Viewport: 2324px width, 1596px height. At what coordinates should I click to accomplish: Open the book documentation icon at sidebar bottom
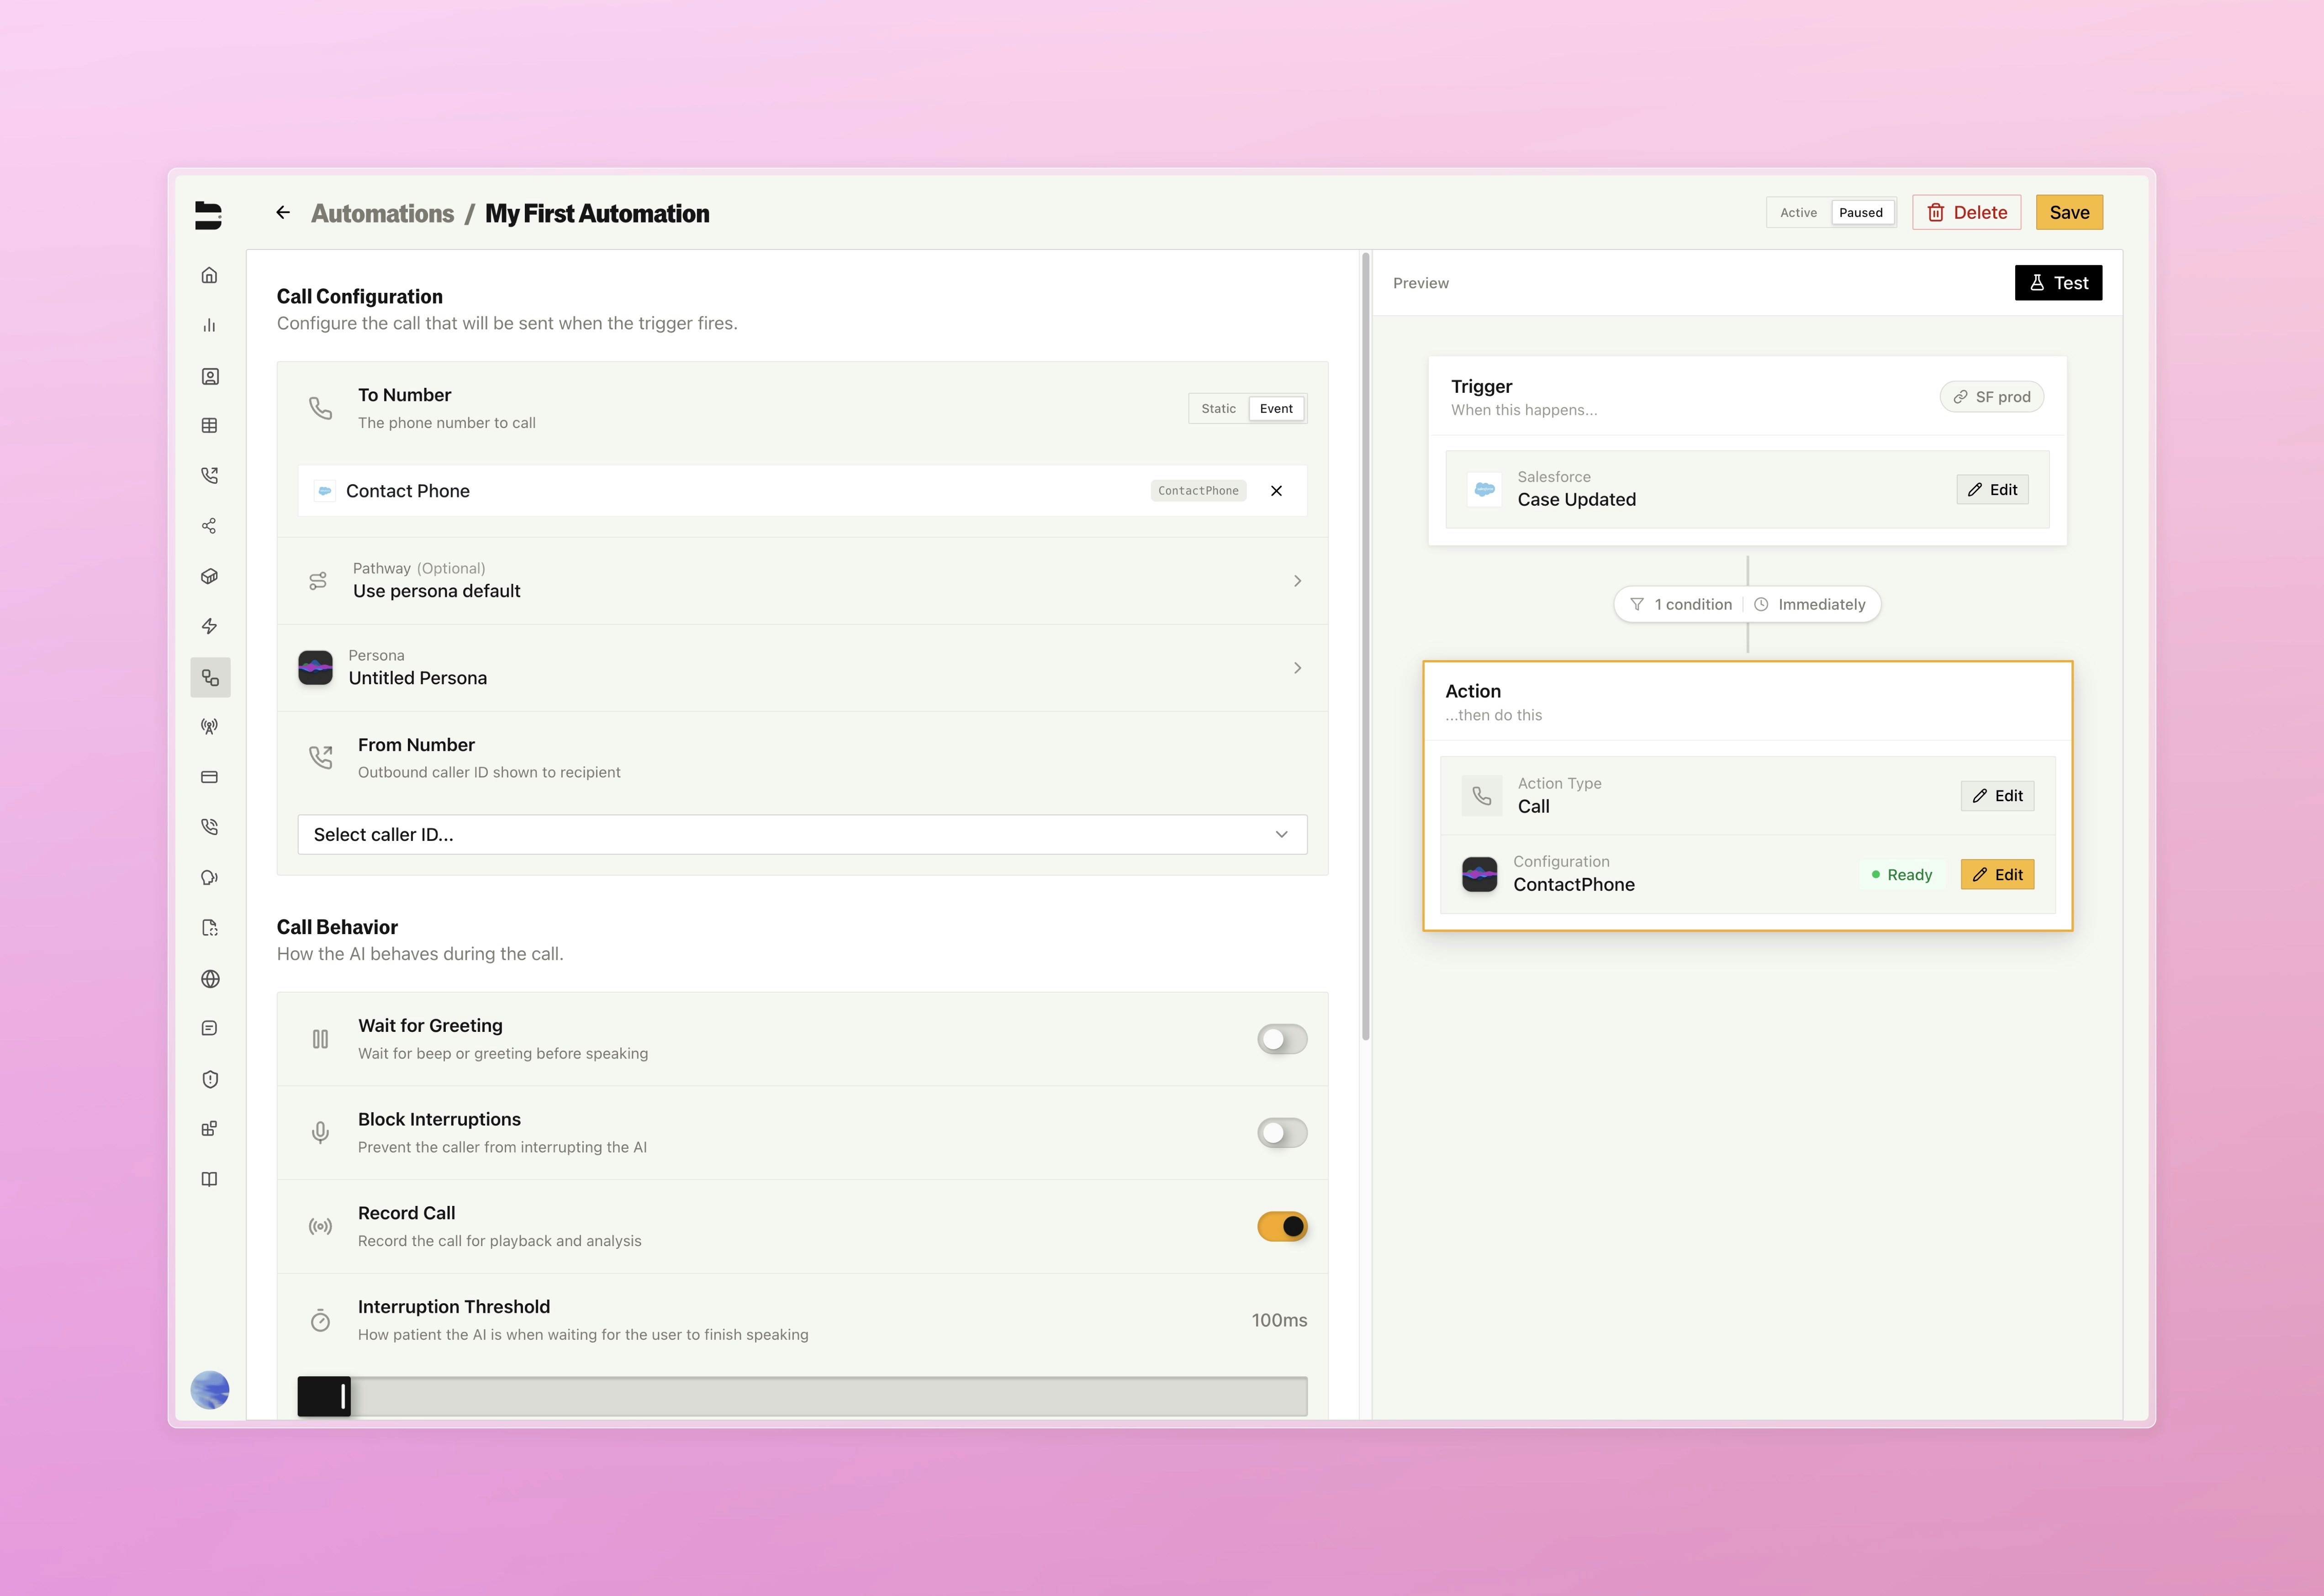(210, 1178)
